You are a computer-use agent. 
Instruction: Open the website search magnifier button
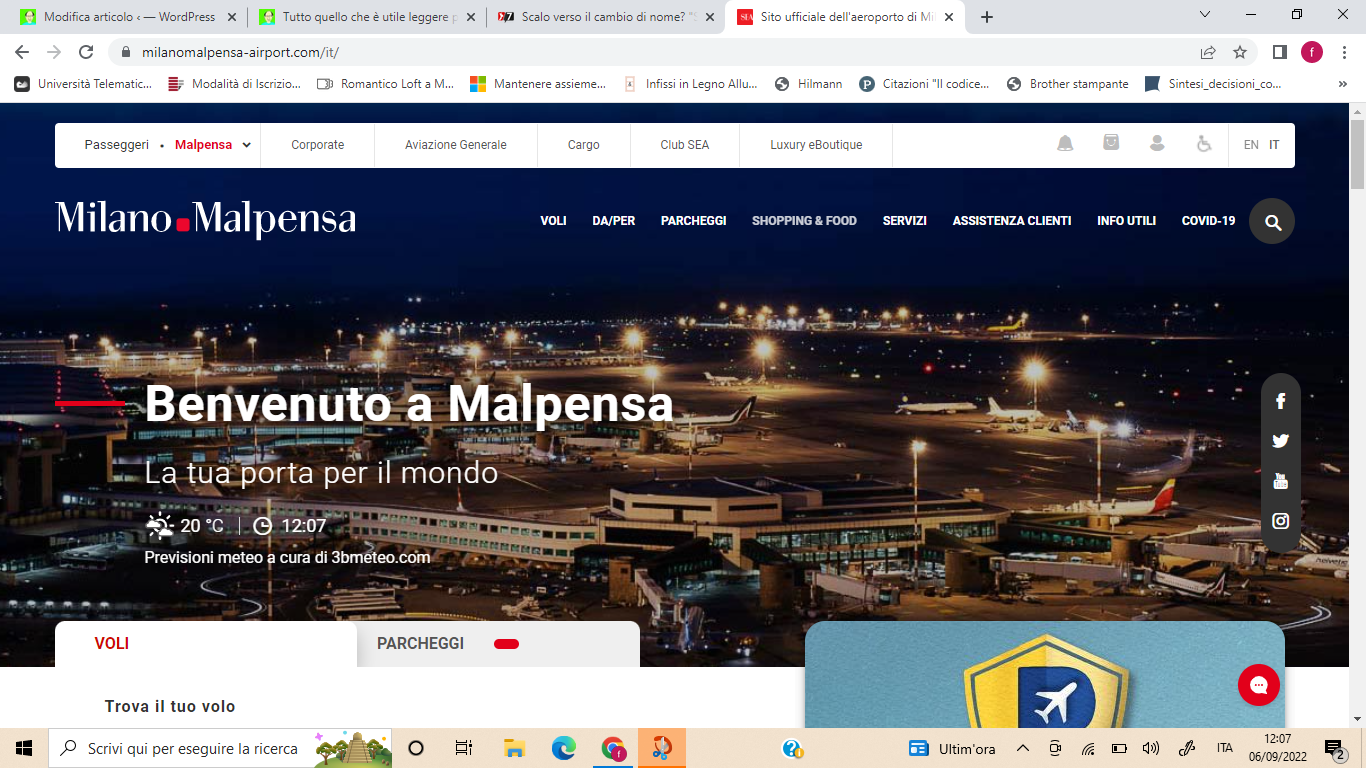tap(1272, 222)
